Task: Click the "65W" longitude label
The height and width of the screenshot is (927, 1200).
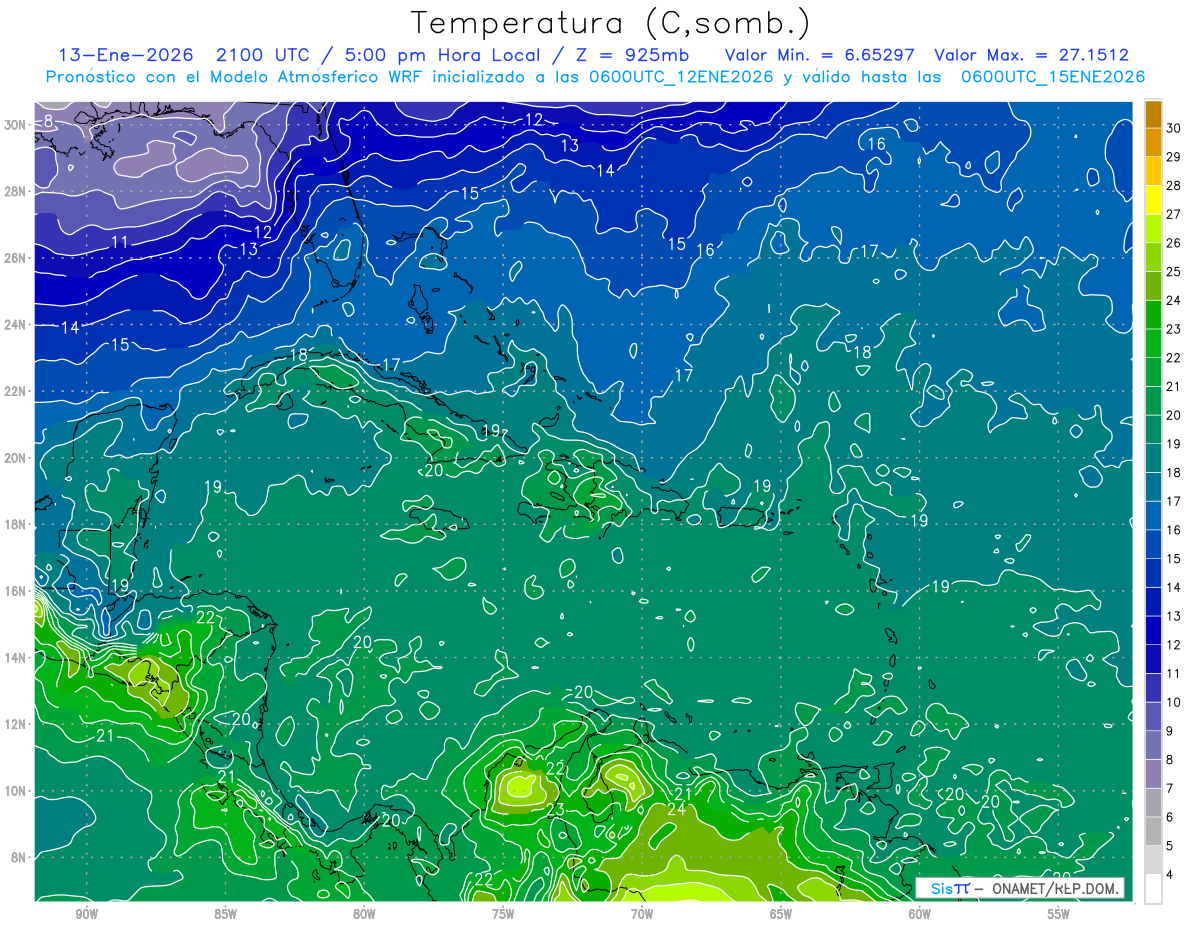Action: (x=781, y=914)
